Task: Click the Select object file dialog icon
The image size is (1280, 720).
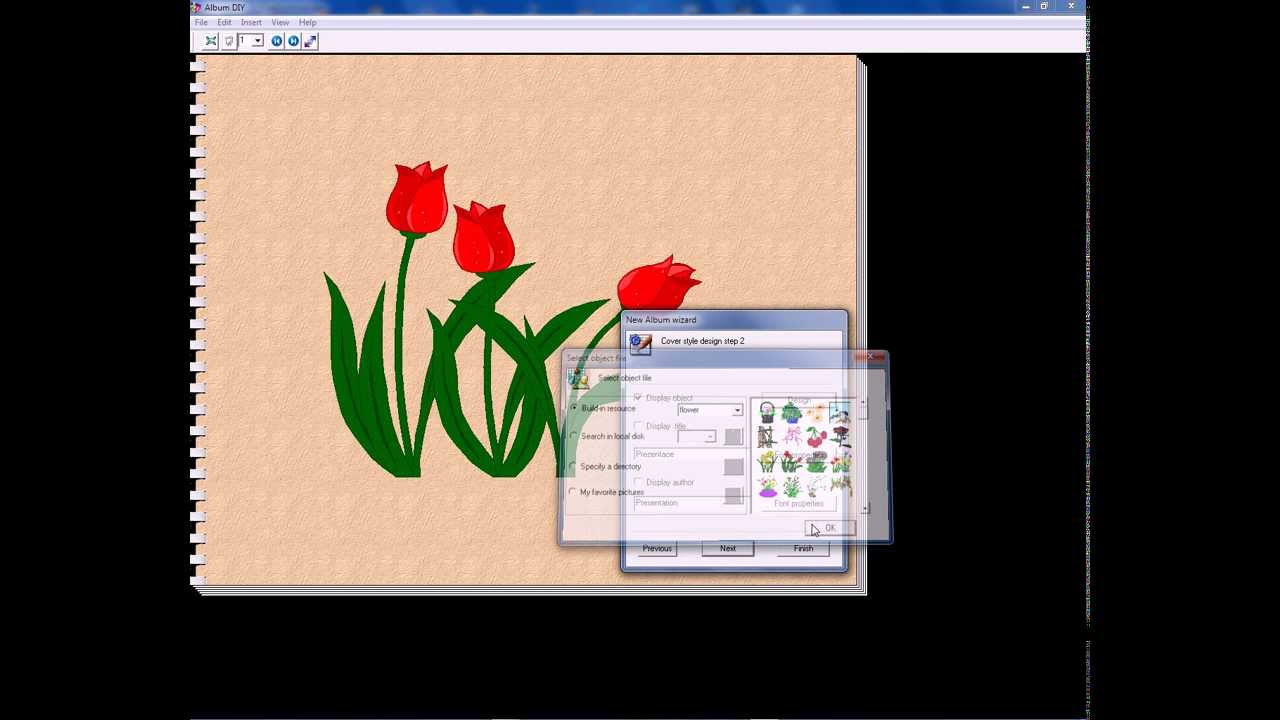Action: click(x=578, y=379)
